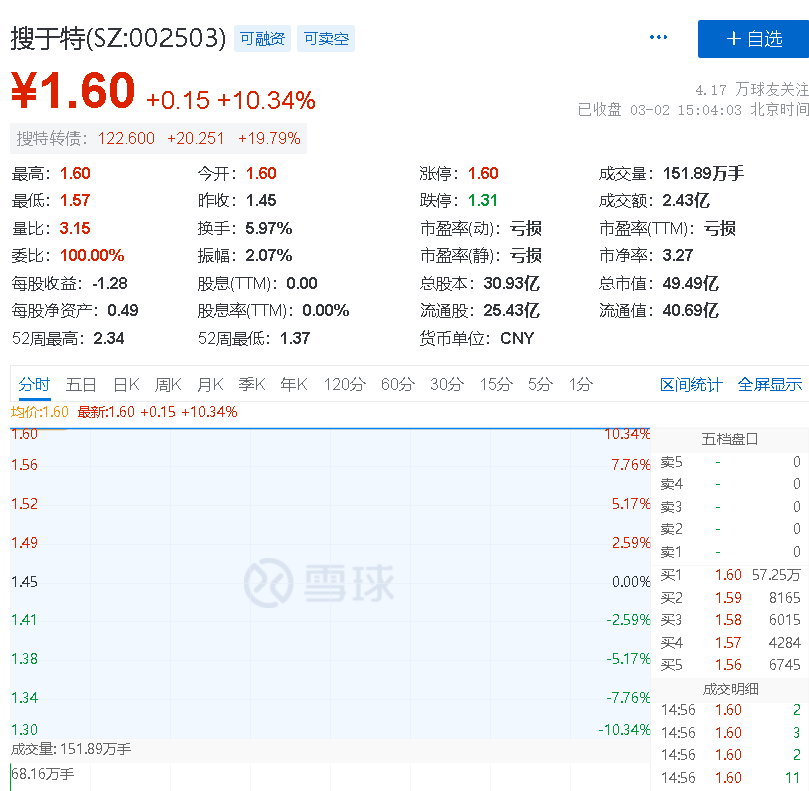Switch to the 季K chart tab
Image resolution: width=809 pixels, height=791 pixels.
[x=252, y=384]
